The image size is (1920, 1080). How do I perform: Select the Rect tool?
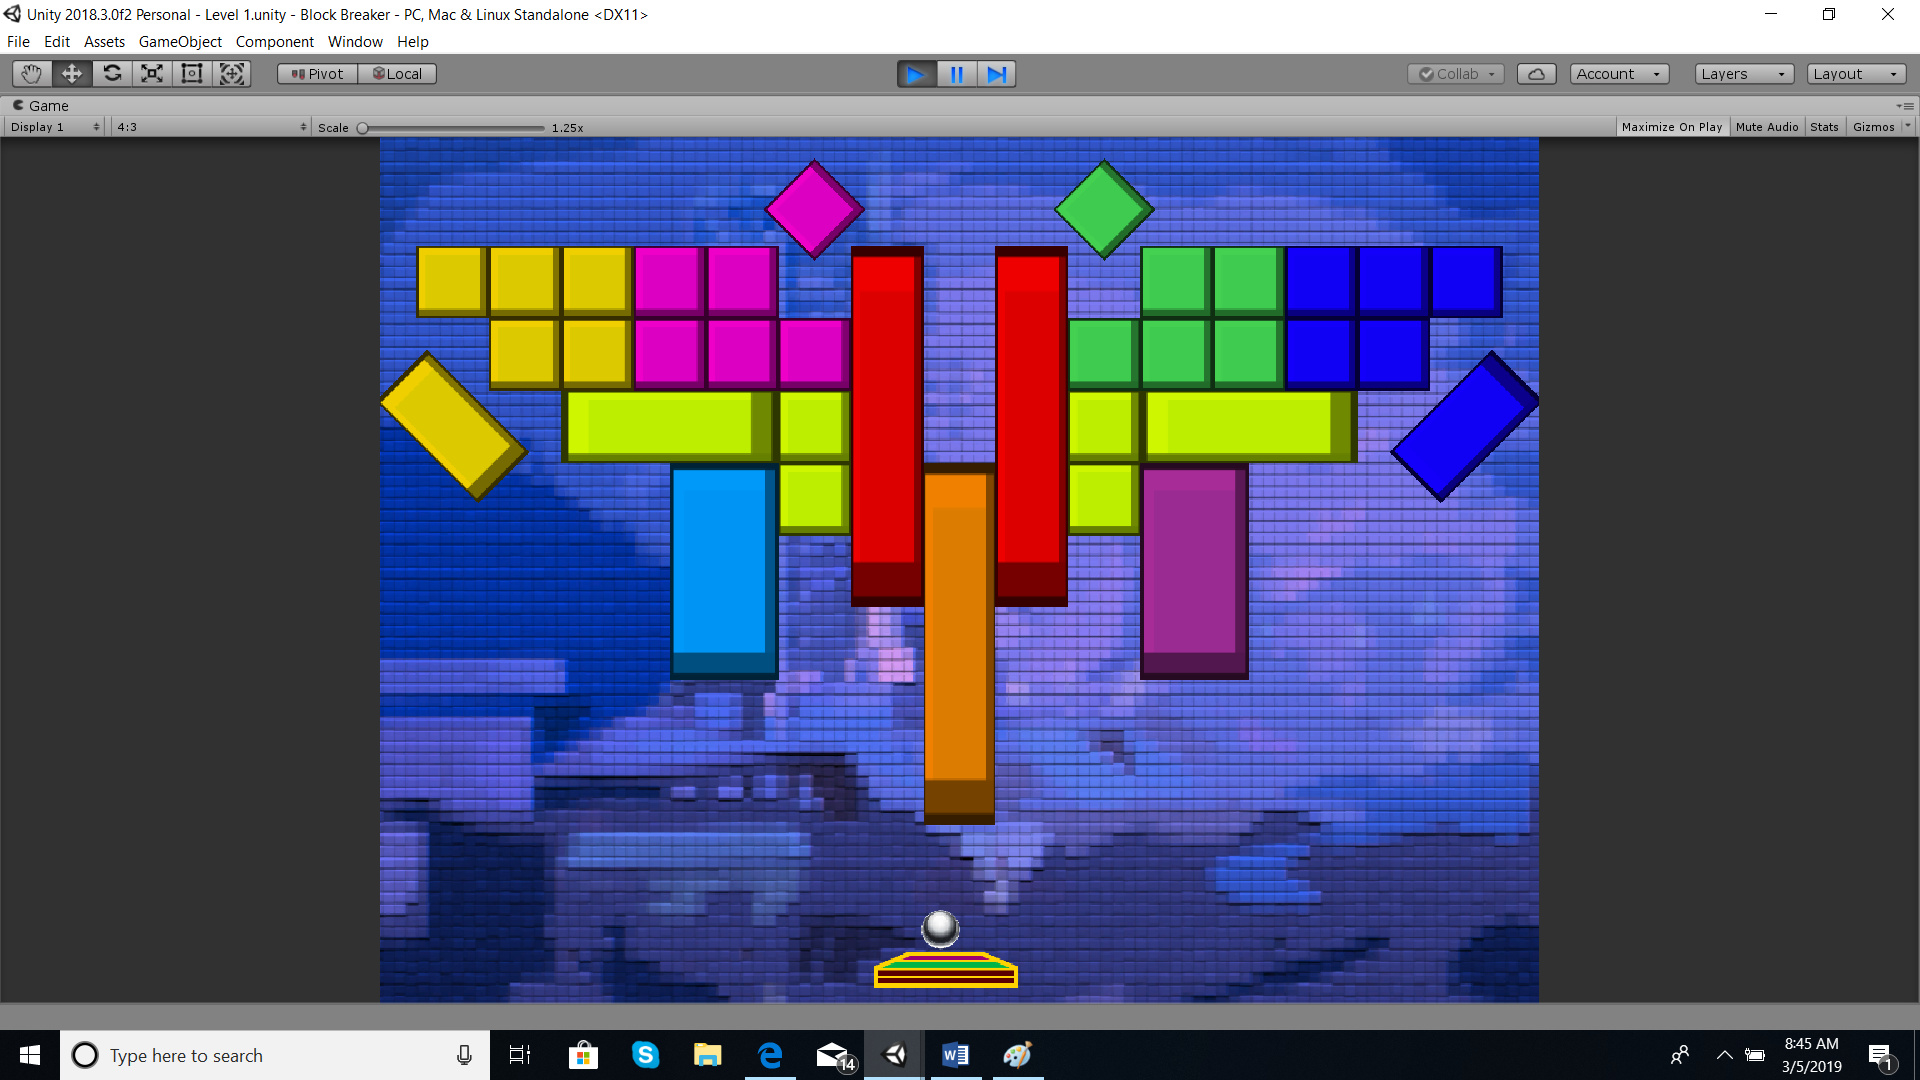point(191,73)
